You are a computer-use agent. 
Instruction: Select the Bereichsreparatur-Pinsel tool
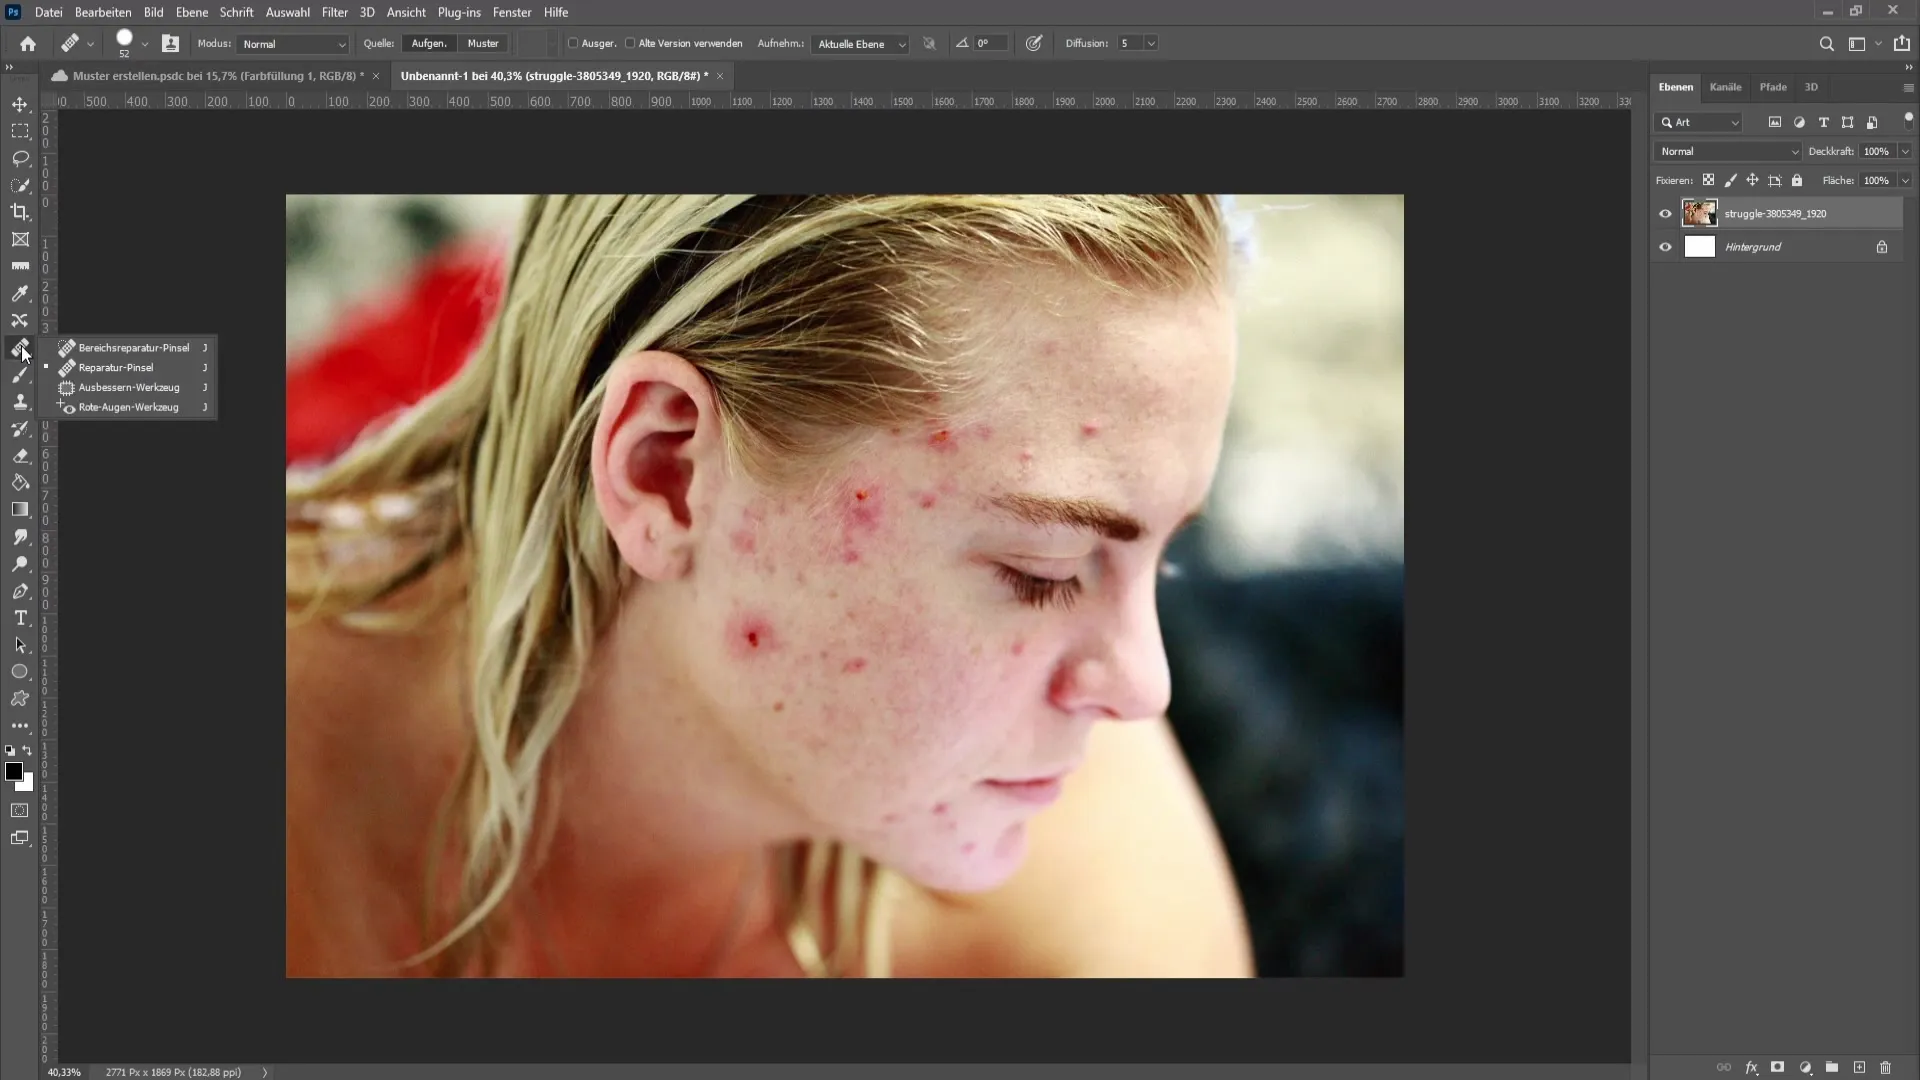[132, 347]
